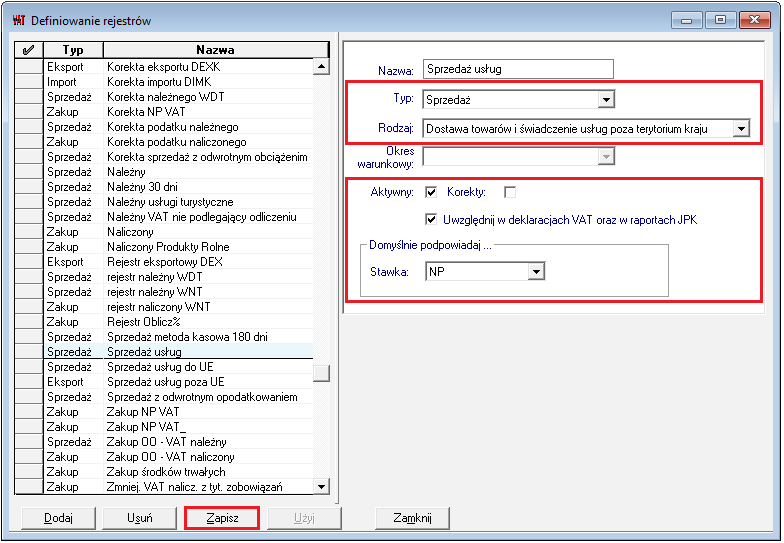Save changes with the Zapisz button
784x543 pixels.
[x=222, y=518]
